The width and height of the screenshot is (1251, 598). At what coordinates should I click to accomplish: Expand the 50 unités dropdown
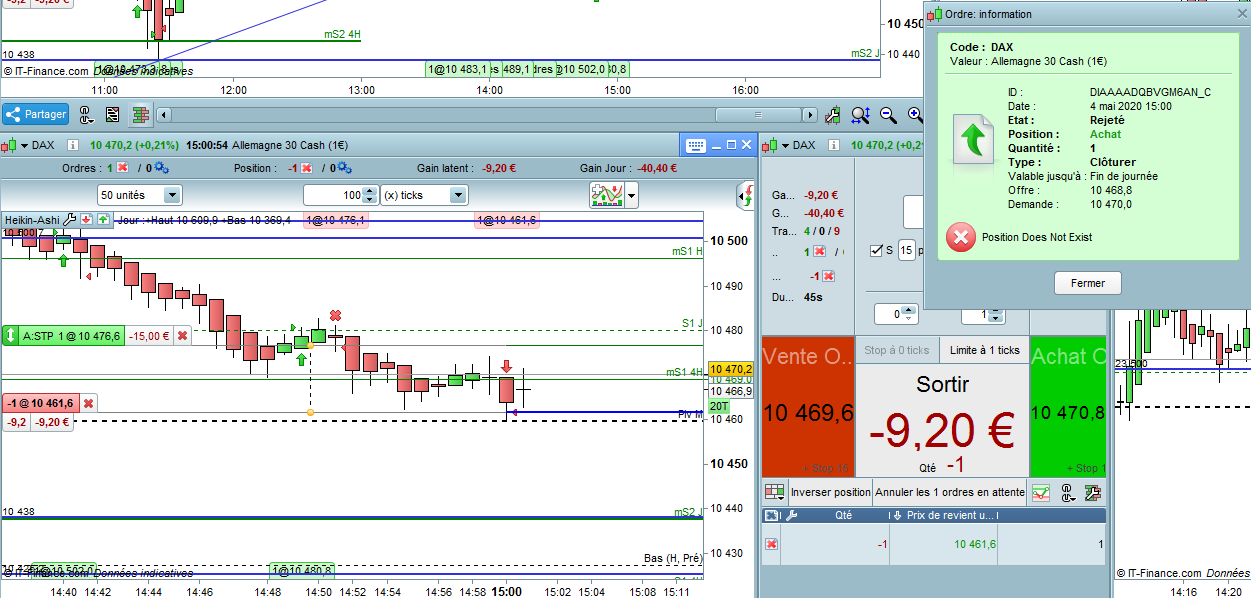(172, 195)
